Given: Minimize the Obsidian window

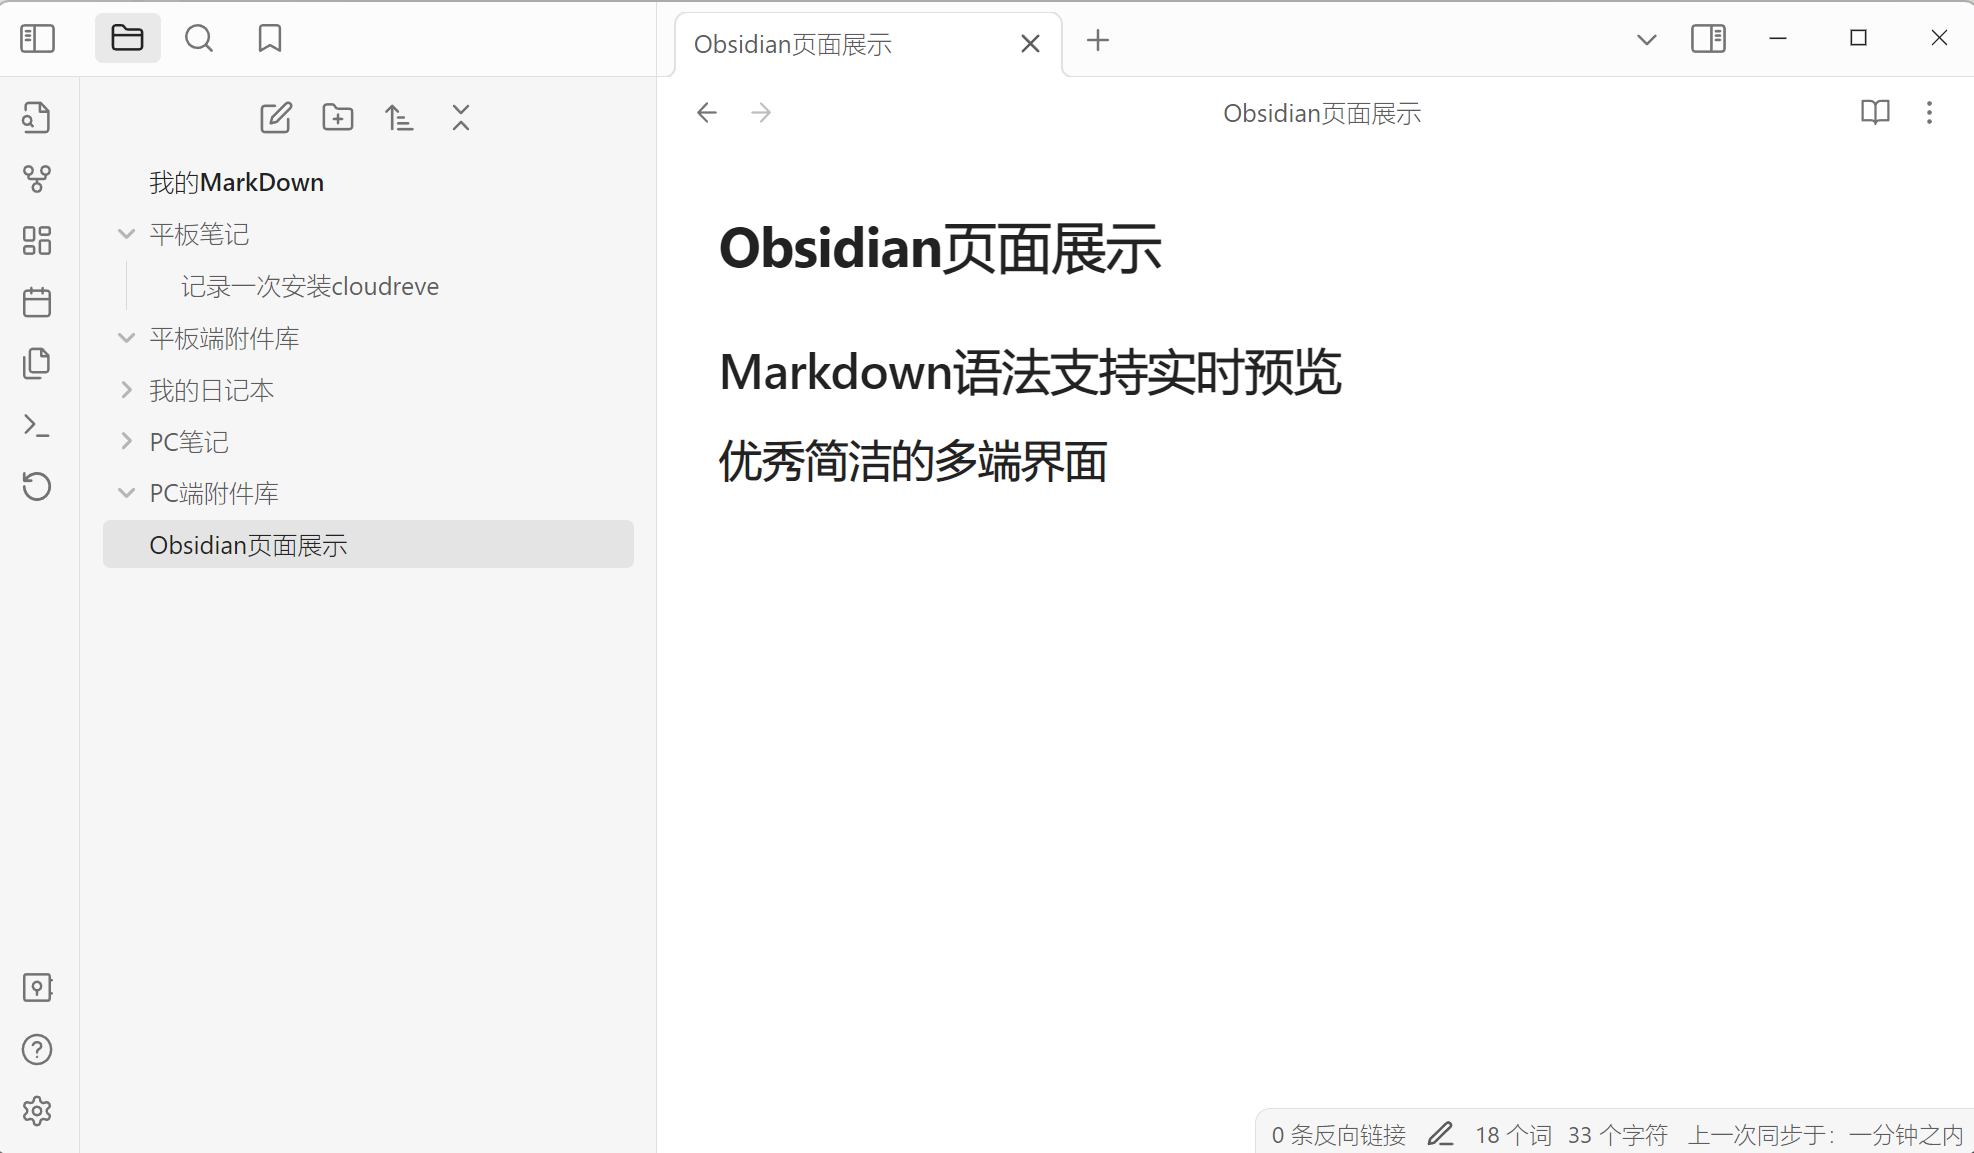Looking at the screenshot, I should [1778, 38].
